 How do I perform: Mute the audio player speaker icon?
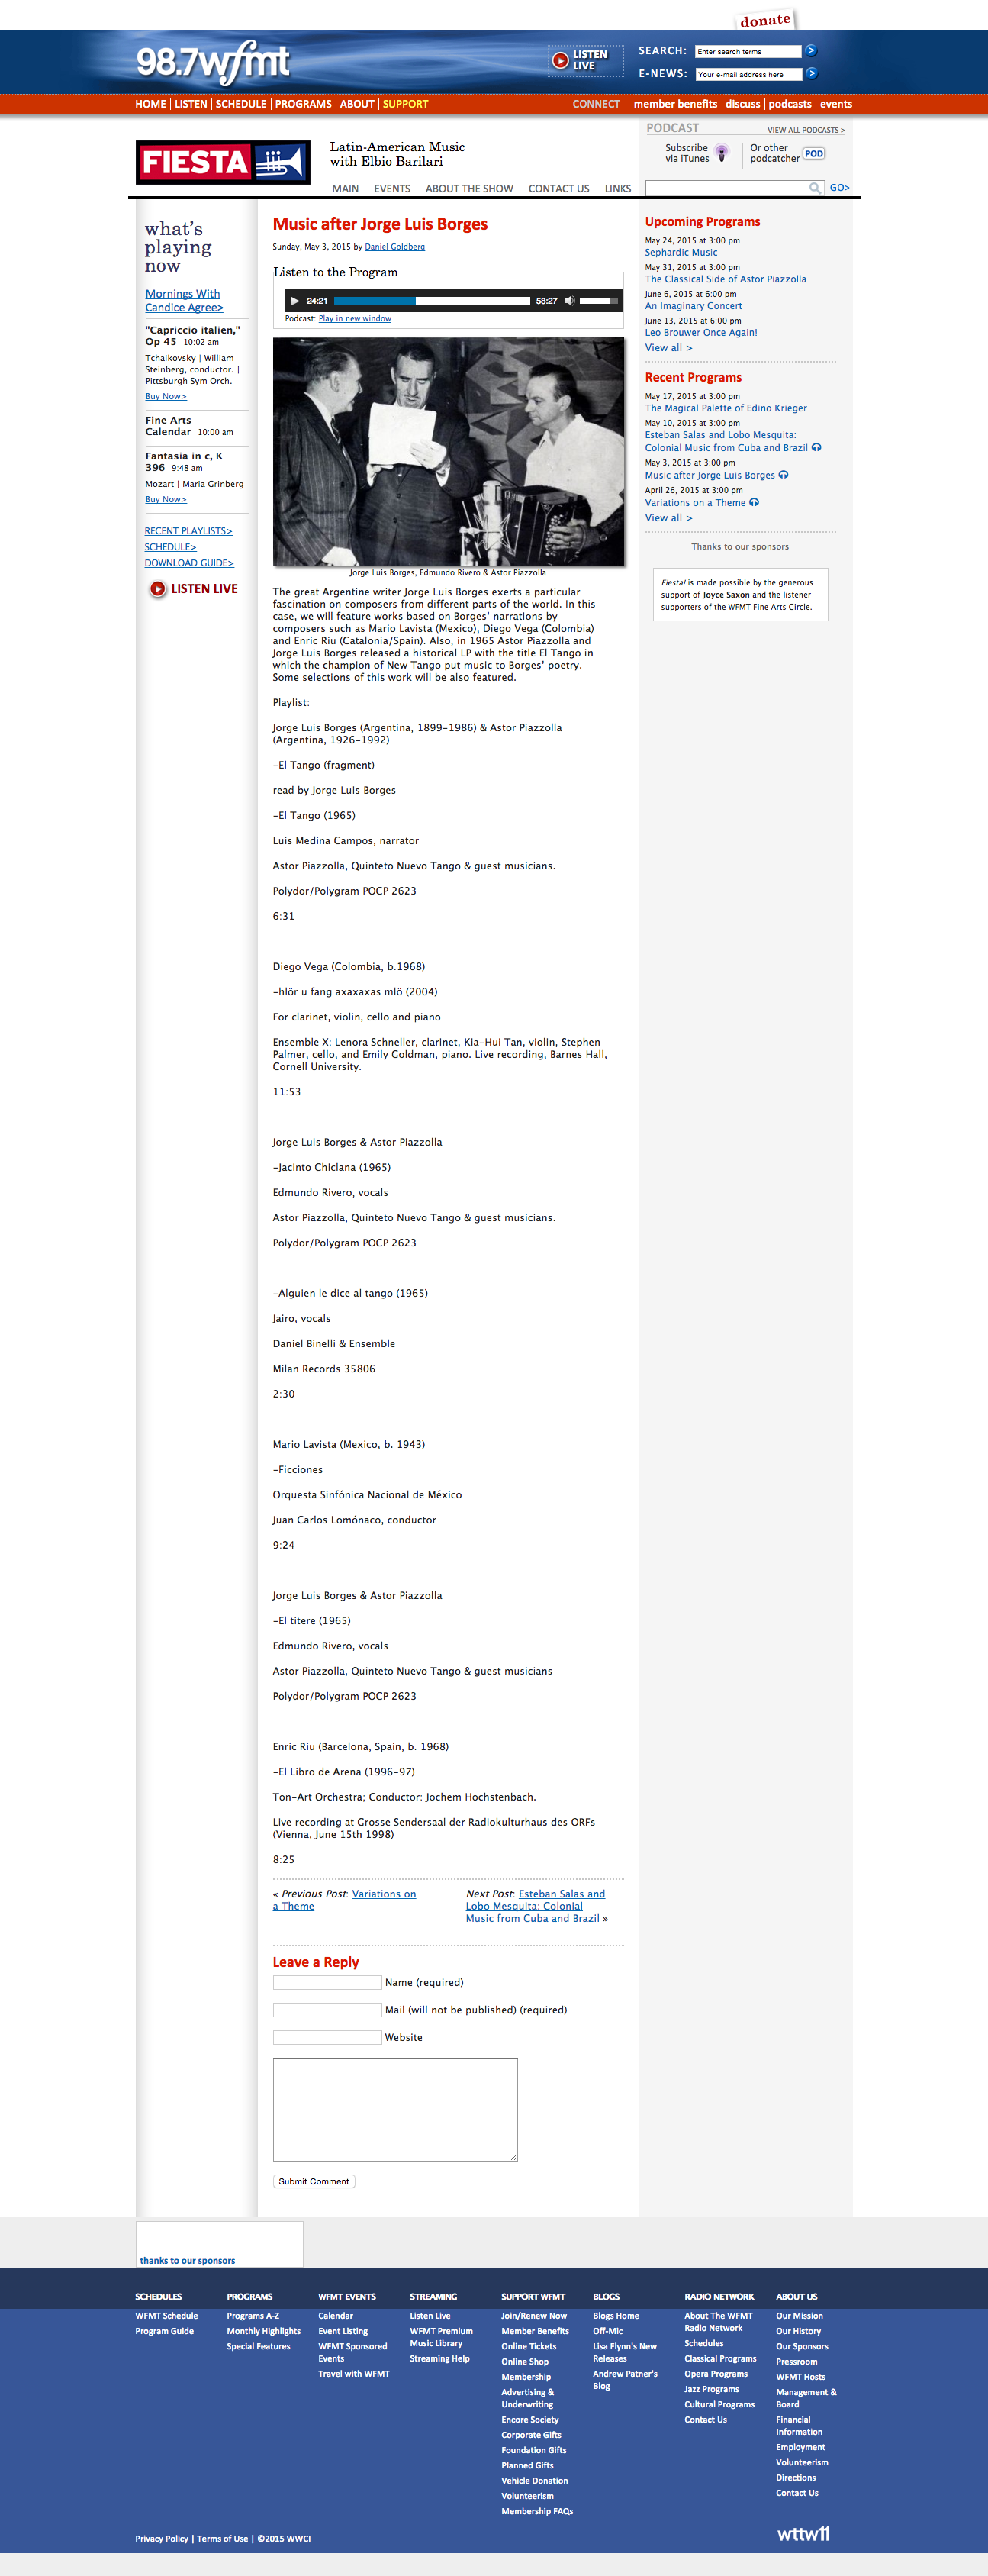[569, 301]
